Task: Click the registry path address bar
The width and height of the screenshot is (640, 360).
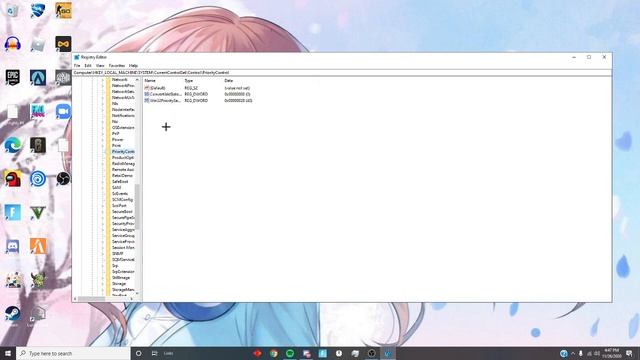Action: [x=342, y=73]
